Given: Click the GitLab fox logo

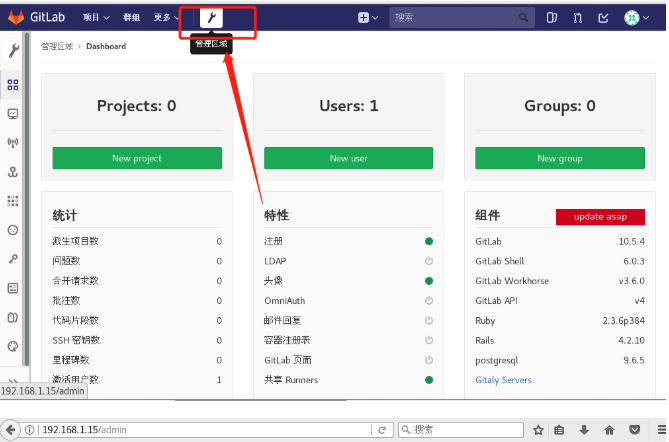Looking at the screenshot, I should [x=16, y=17].
